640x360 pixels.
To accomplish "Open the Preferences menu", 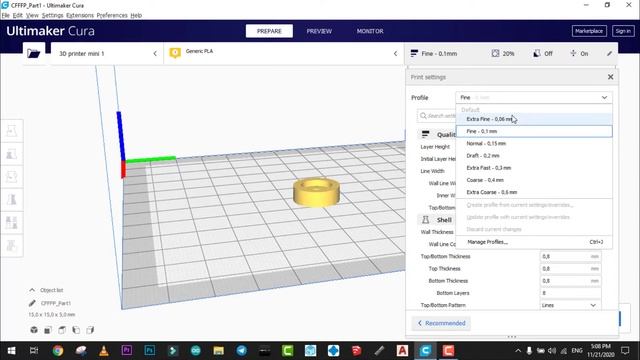I will click(112, 16).
